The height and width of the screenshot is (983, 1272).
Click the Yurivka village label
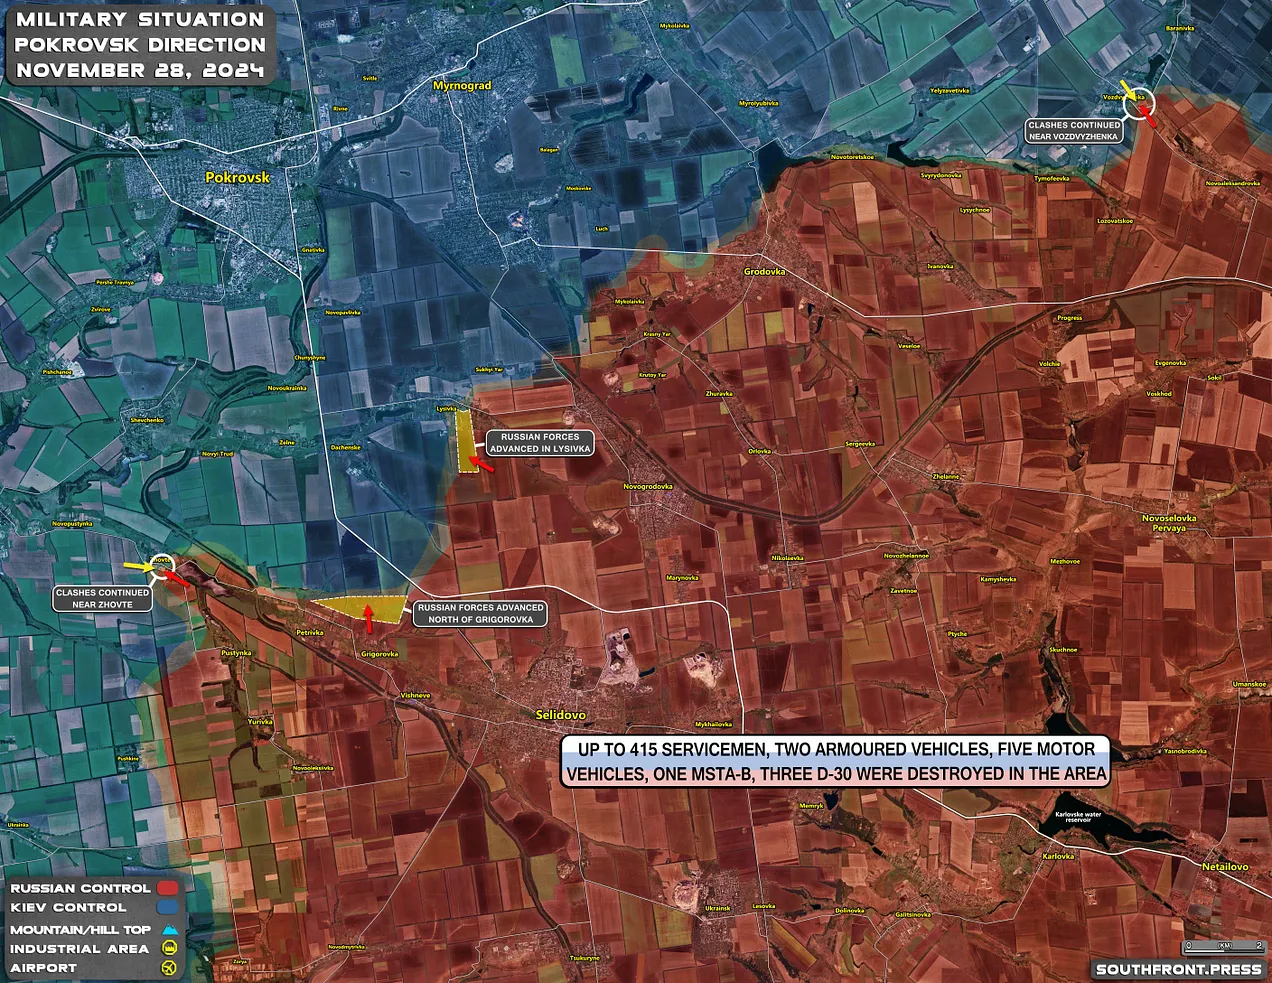(x=260, y=721)
